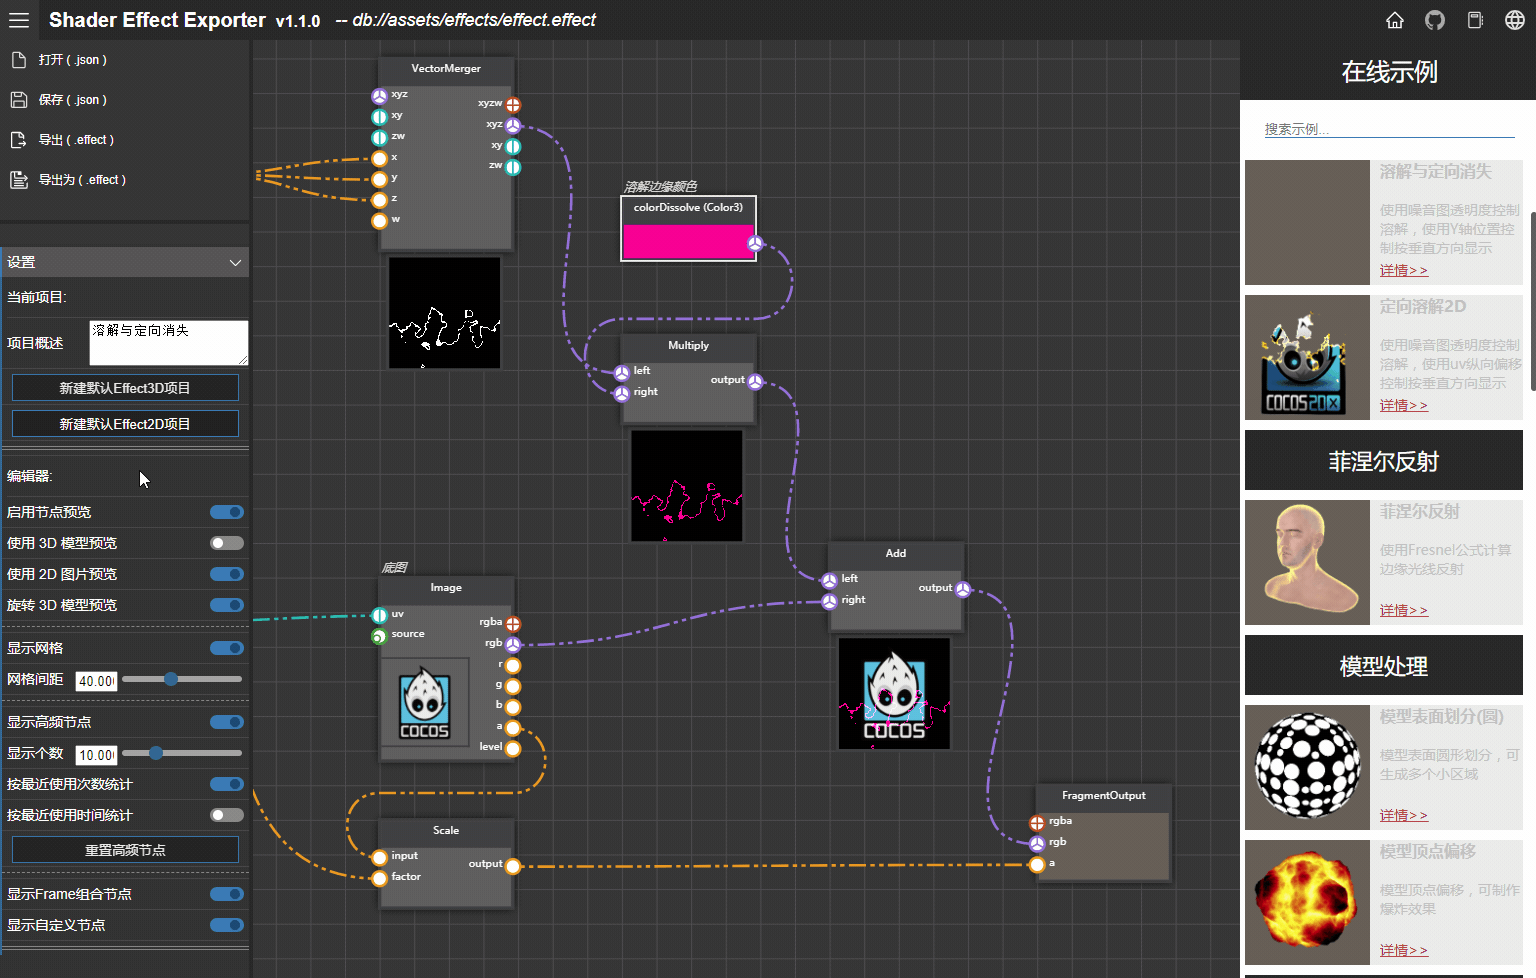Open the GitHub icon link
1536x978 pixels.
(x=1435, y=20)
